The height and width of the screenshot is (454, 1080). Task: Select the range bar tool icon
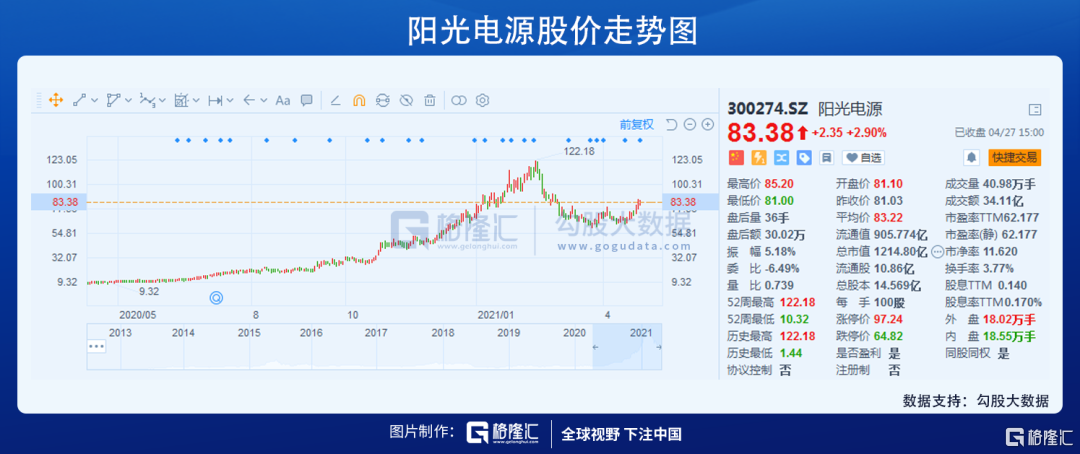pos(216,101)
